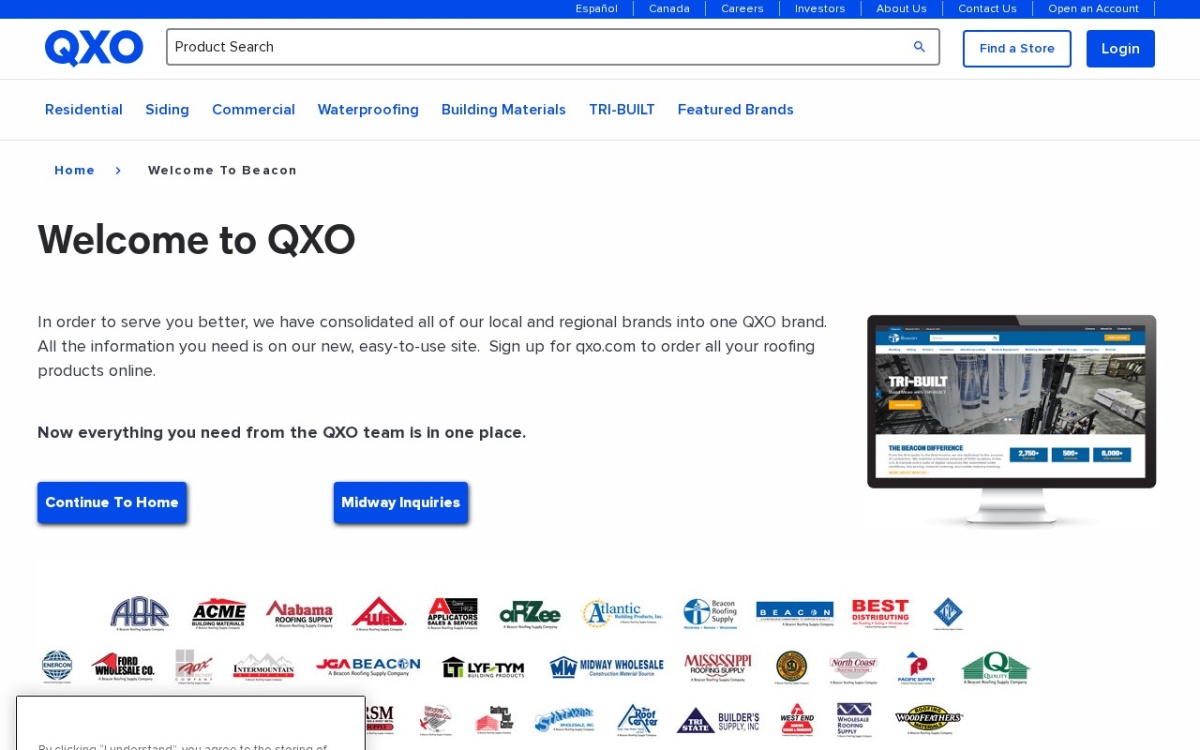Click the QXO logo in header

click(94, 48)
